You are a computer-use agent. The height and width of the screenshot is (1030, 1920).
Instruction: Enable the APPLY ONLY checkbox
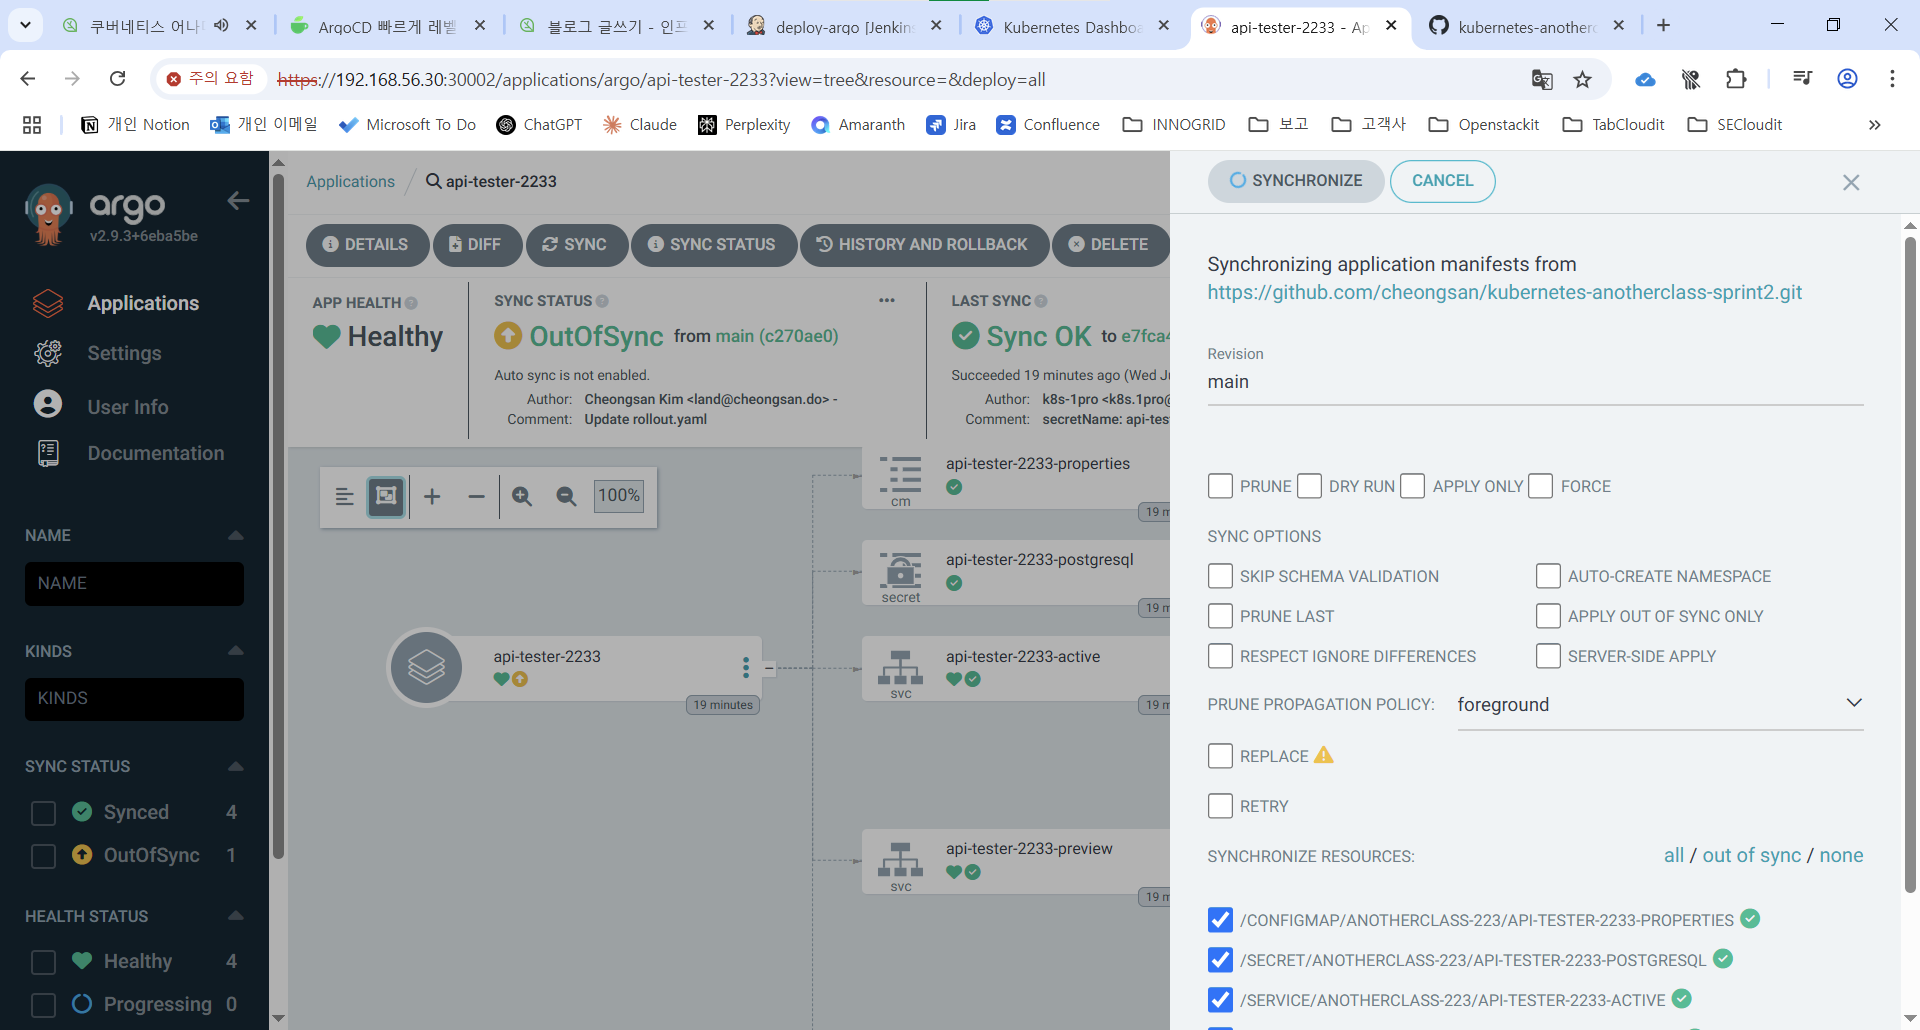1413,486
